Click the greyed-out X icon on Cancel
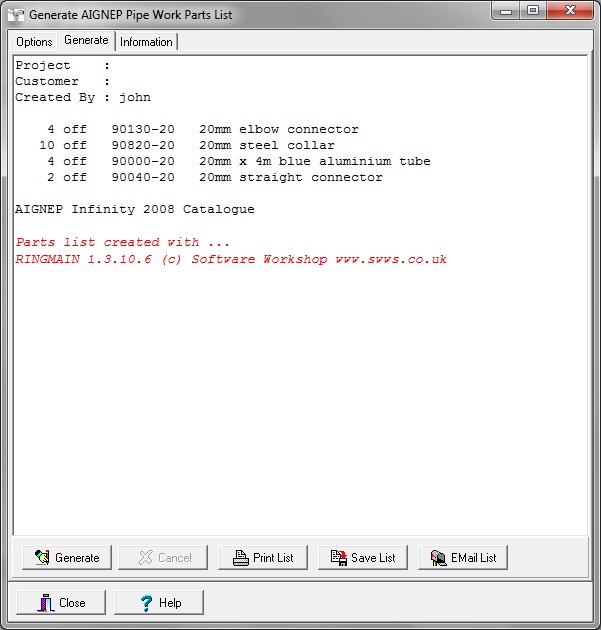Image resolution: width=601 pixels, height=630 pixels. (x=145, y=557)
